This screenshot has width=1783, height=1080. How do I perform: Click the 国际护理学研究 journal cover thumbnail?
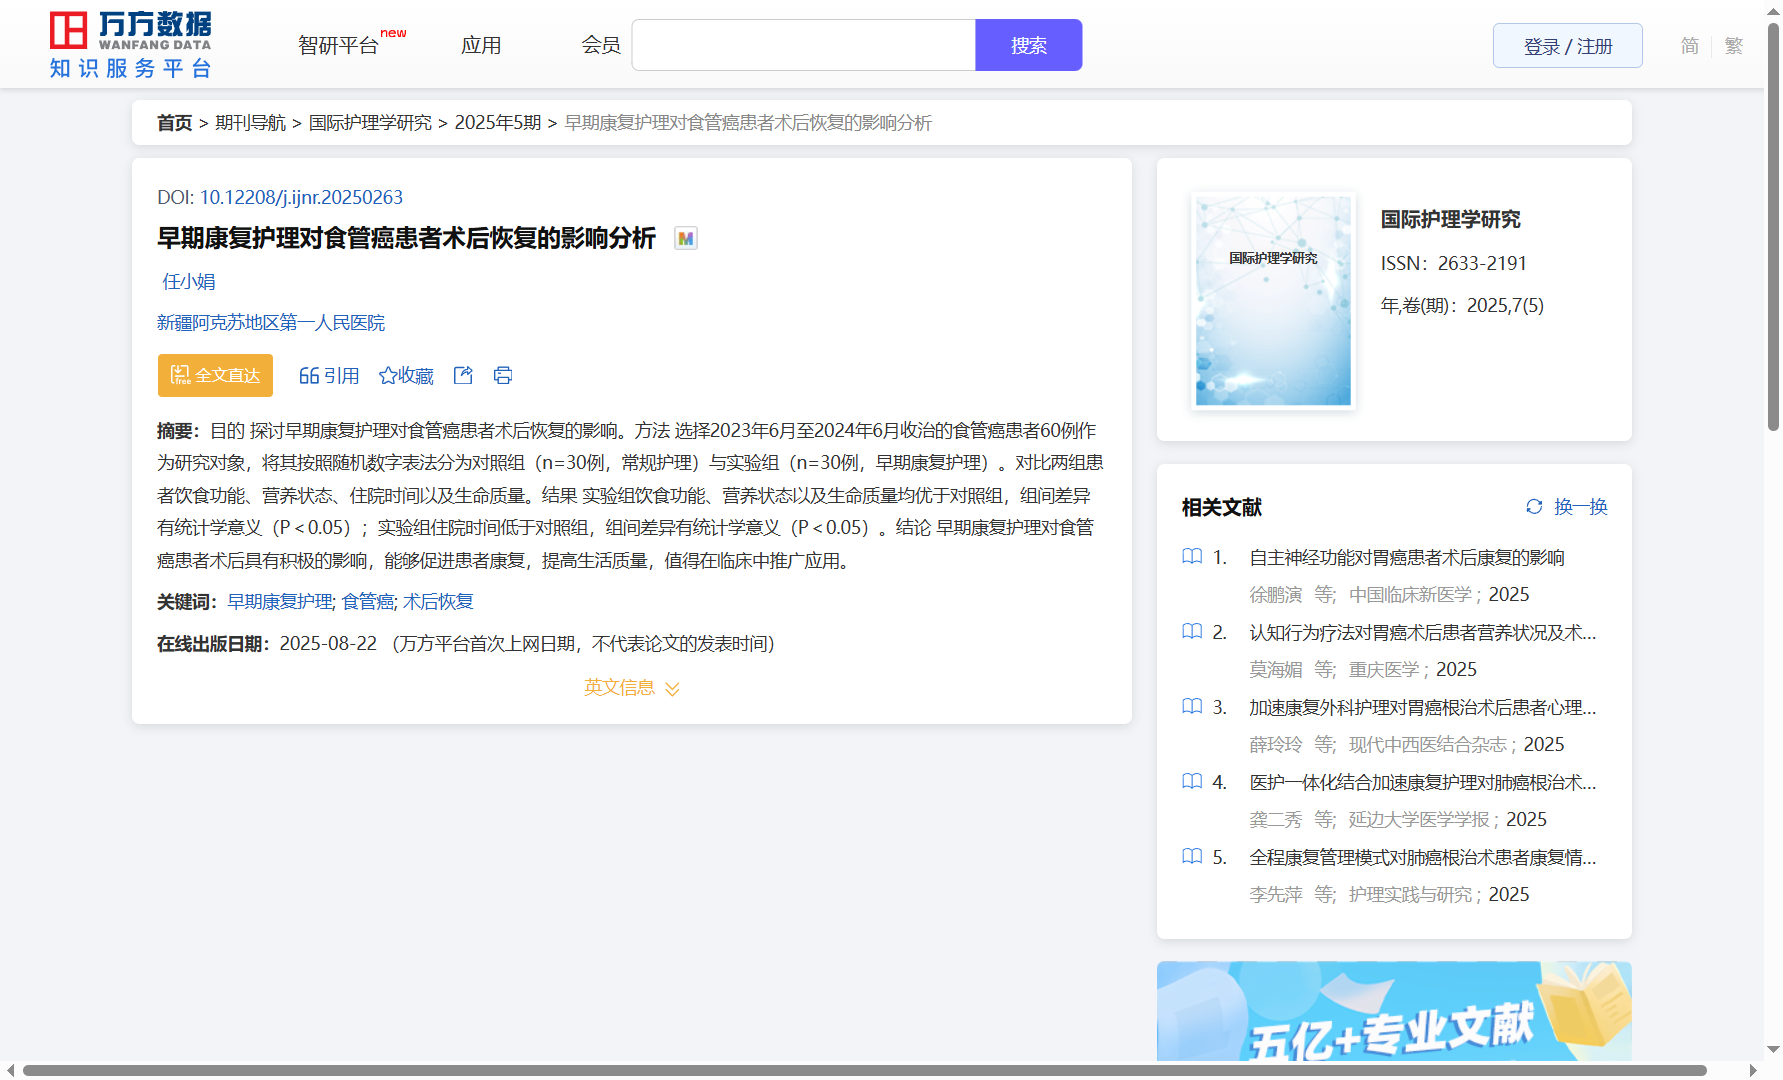pyautogui.click(x=1273, y=300)
